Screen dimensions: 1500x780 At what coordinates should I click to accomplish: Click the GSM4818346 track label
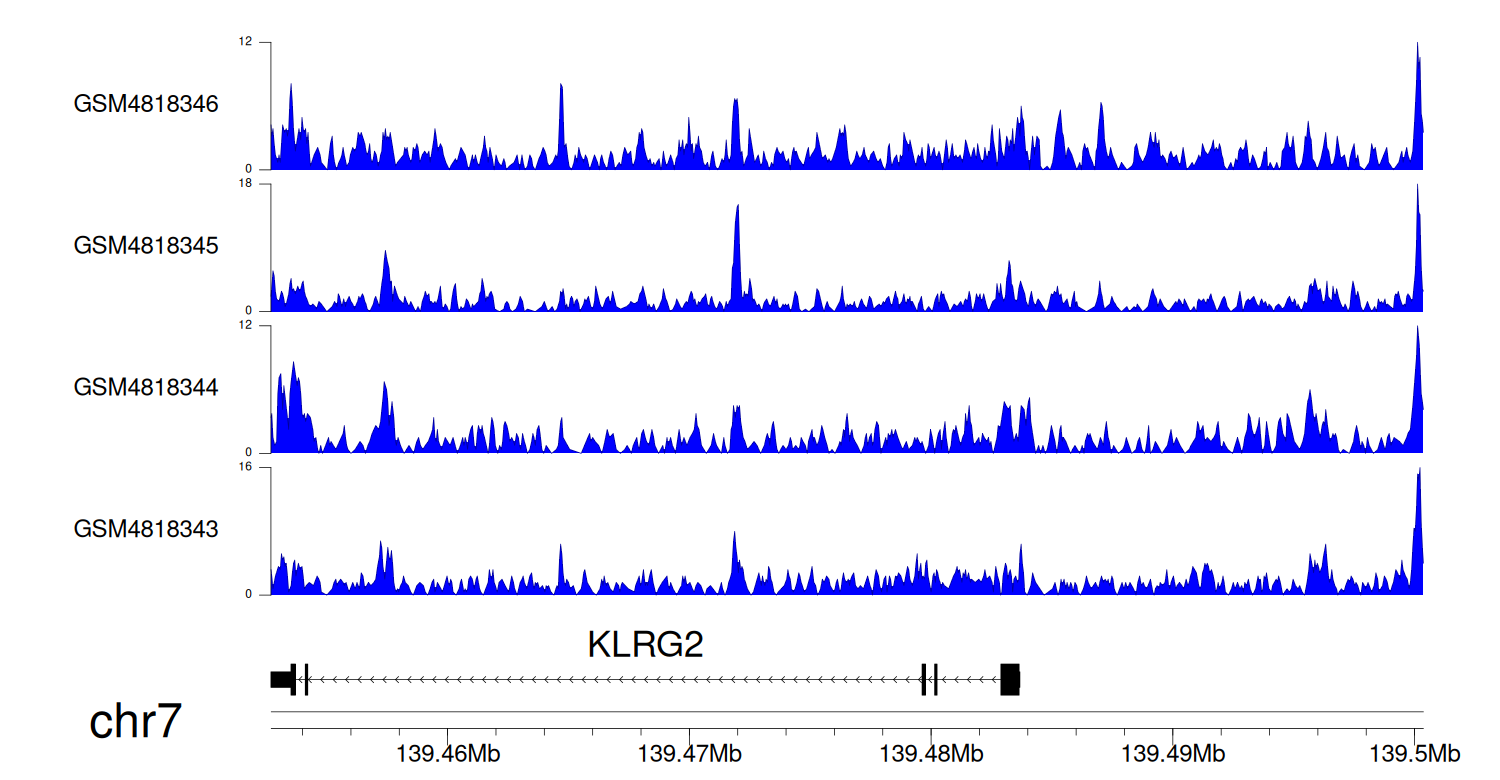(146, 104)
